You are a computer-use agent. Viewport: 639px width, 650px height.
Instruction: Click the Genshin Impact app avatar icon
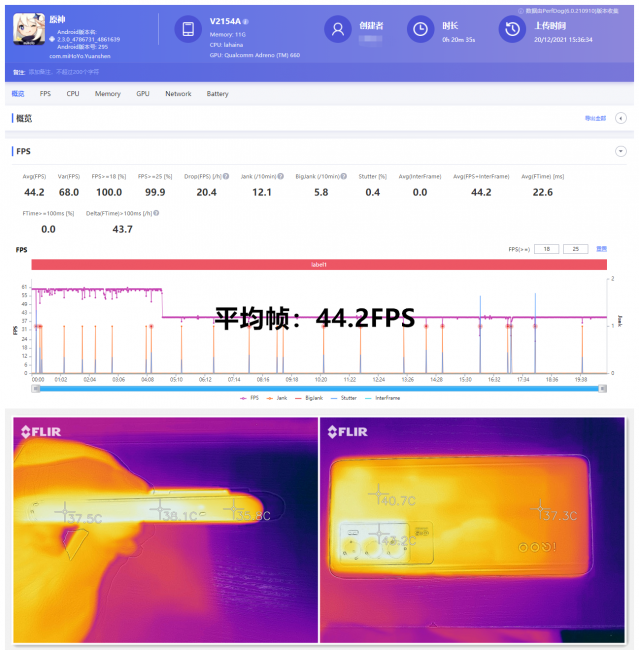pos(29,29)
